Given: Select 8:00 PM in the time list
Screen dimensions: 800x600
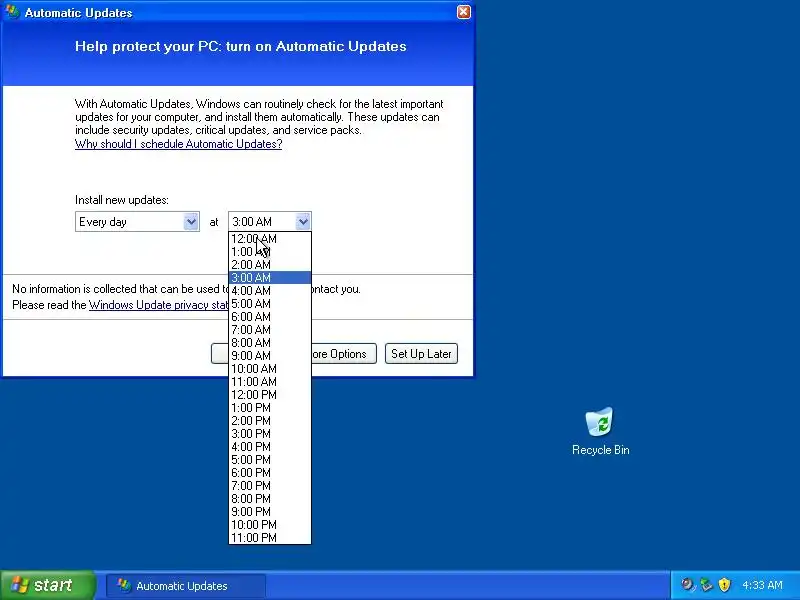Looking at the screenshot, I should tap(269, 499).
